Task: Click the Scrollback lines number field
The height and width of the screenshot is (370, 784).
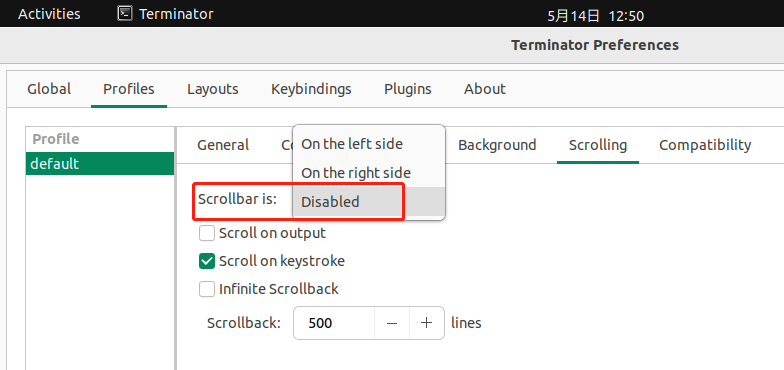Action: 334,323
